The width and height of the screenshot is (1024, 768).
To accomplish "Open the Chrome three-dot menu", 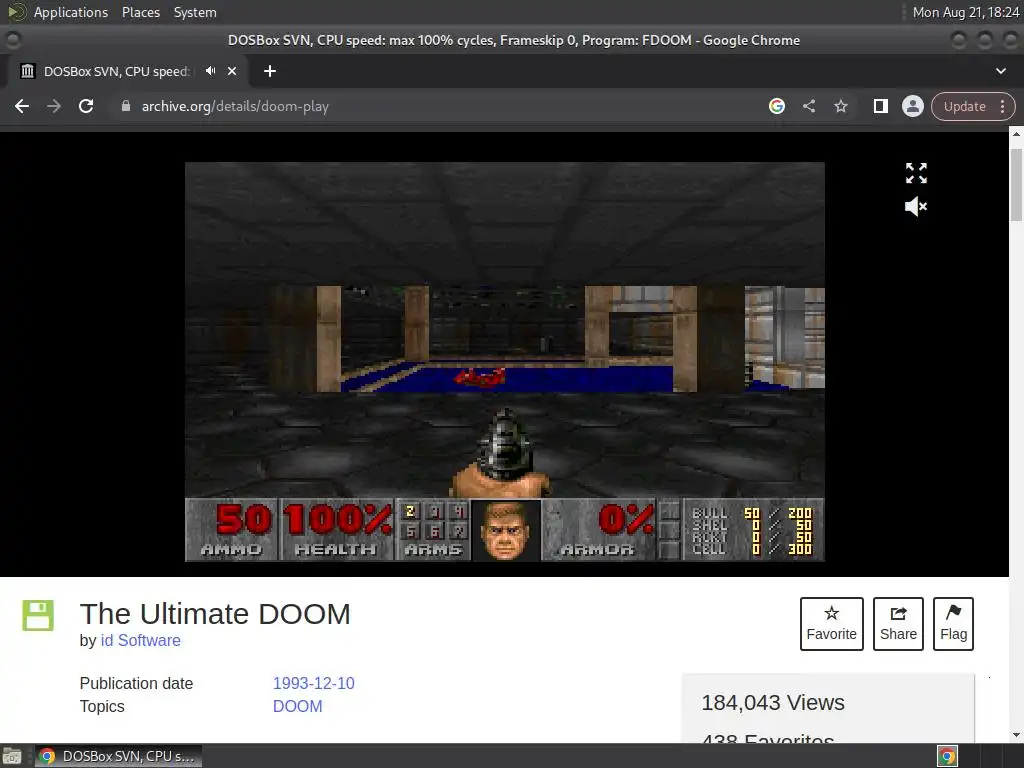I will coord(1002,106).
